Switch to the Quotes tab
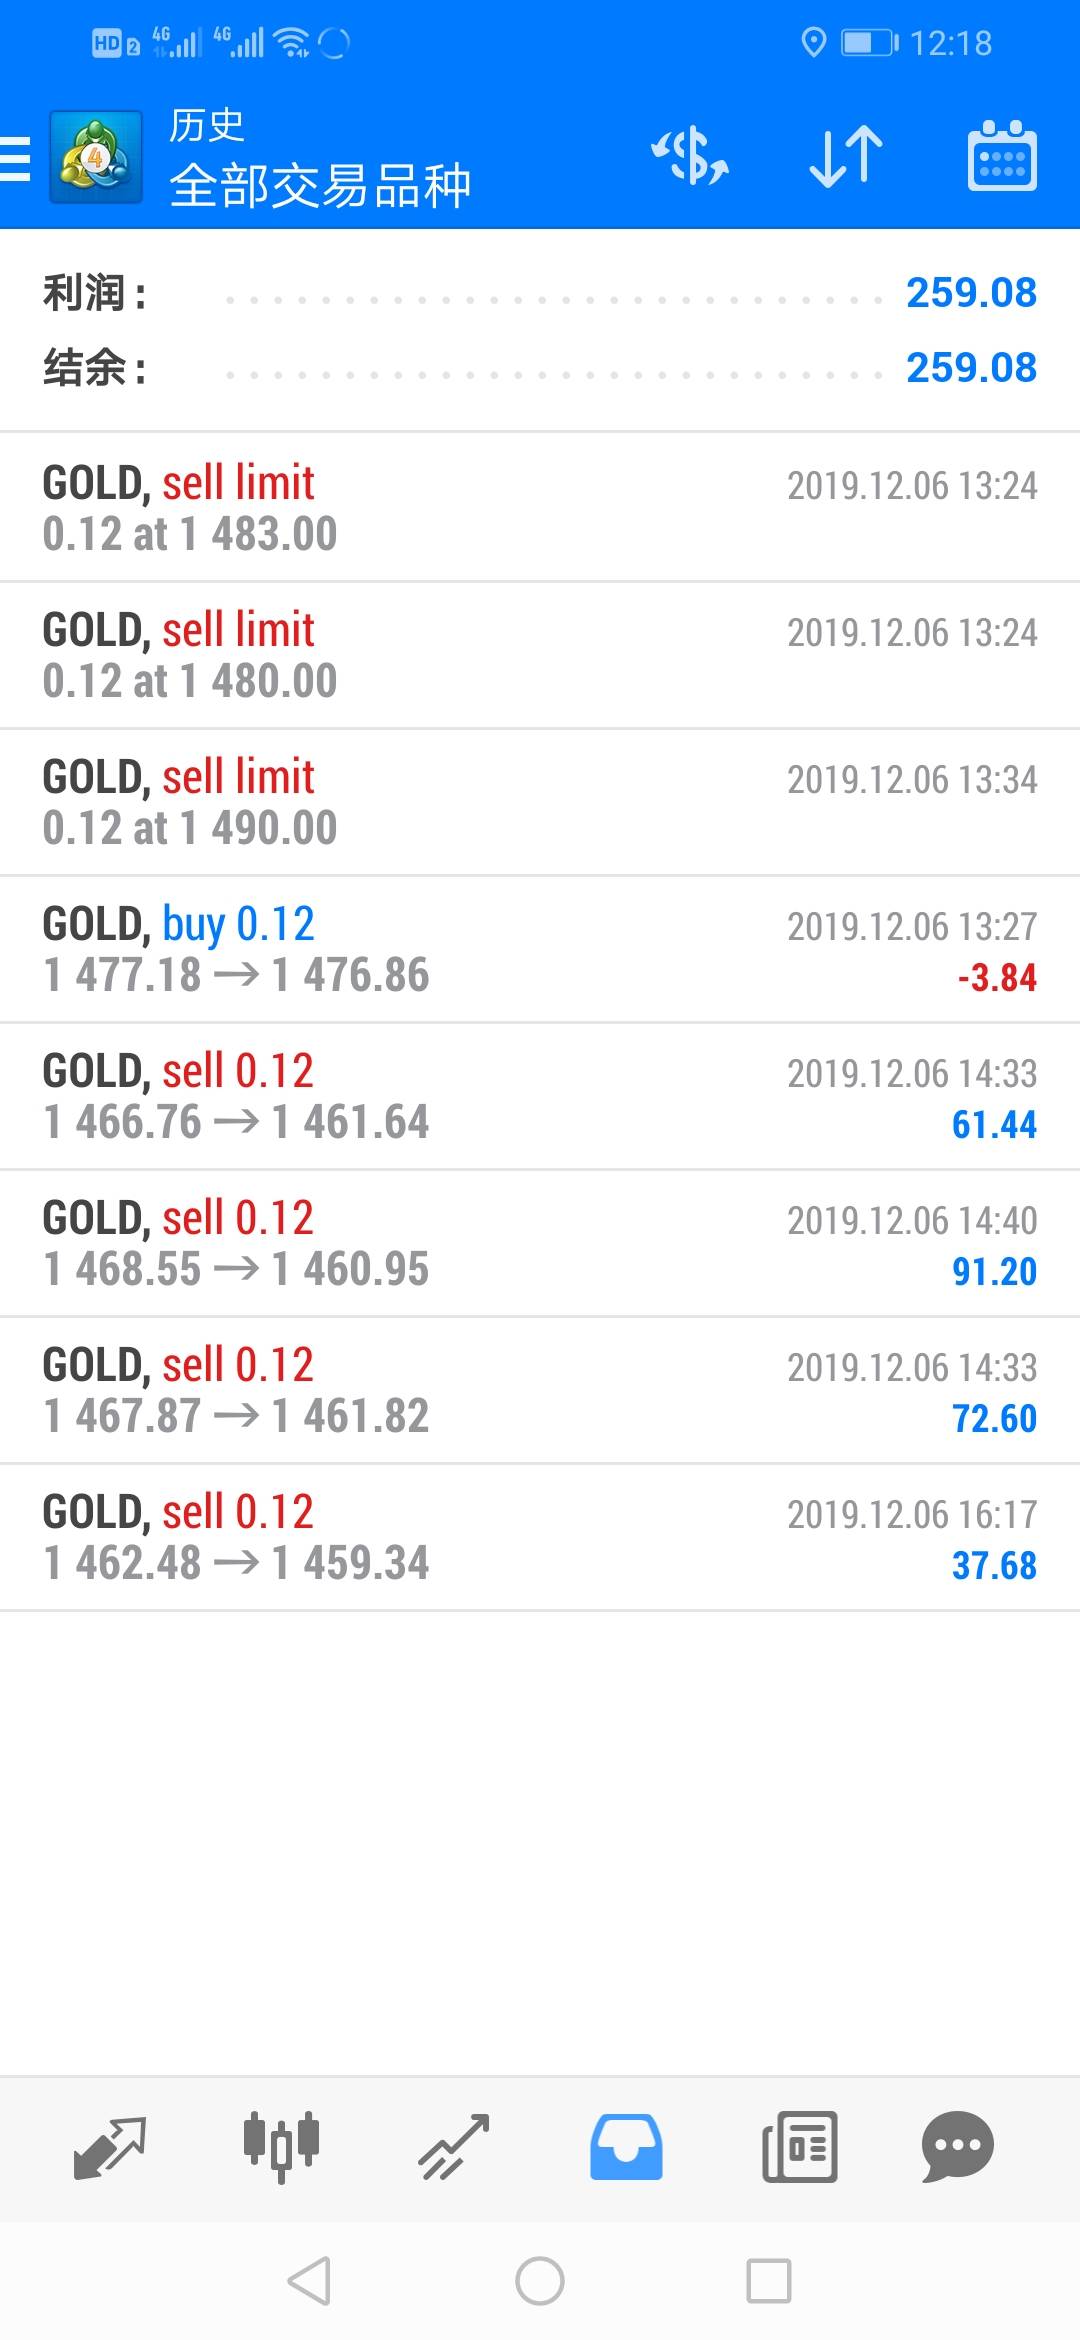 pyautogui.click(x=110, y=2146)
